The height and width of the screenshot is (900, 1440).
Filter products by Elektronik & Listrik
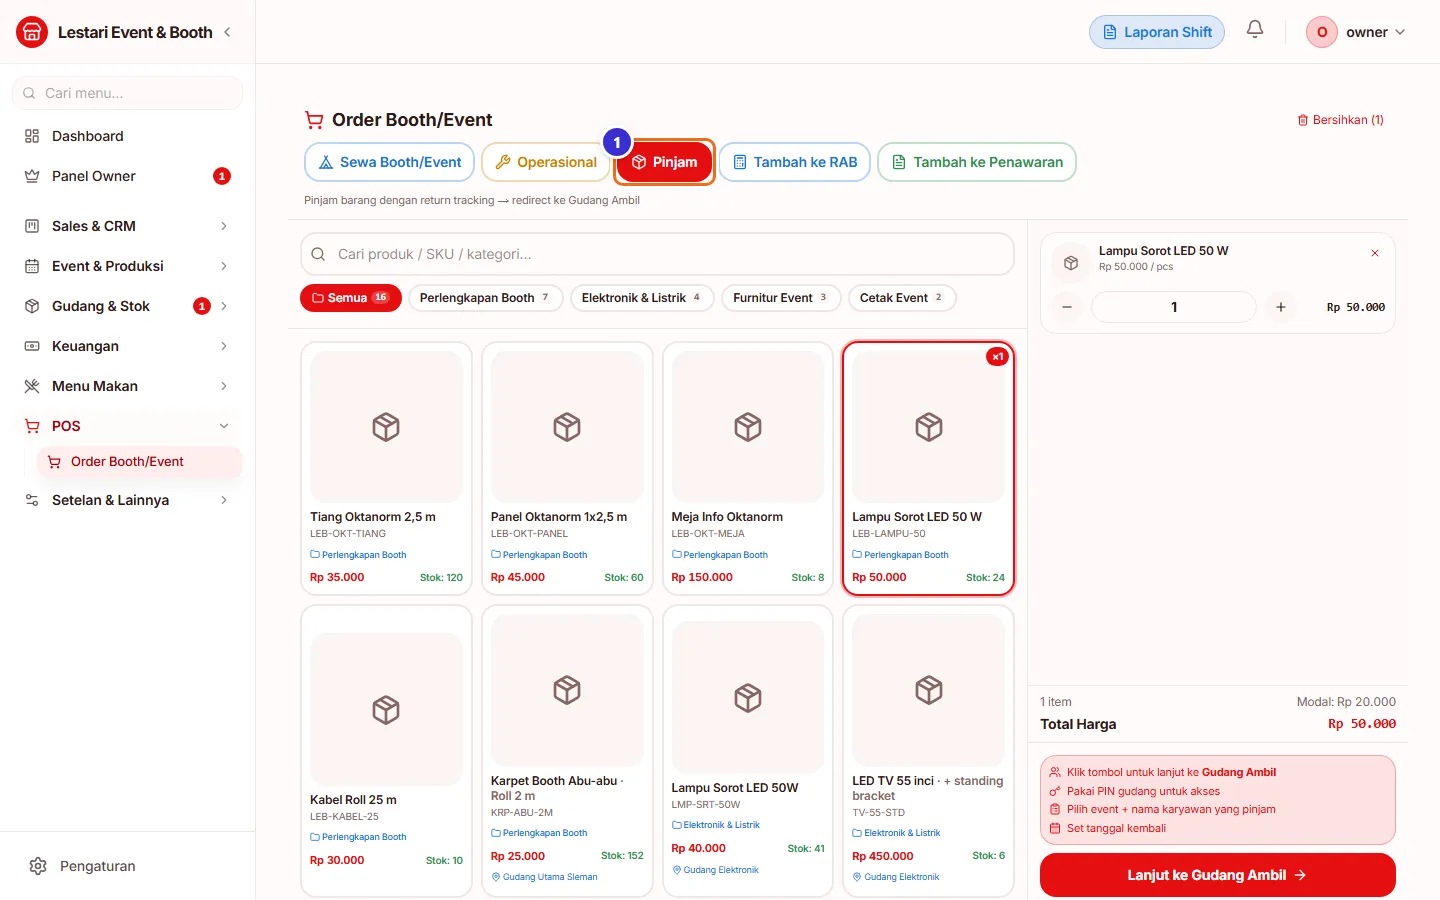click(x=642, y=298)
